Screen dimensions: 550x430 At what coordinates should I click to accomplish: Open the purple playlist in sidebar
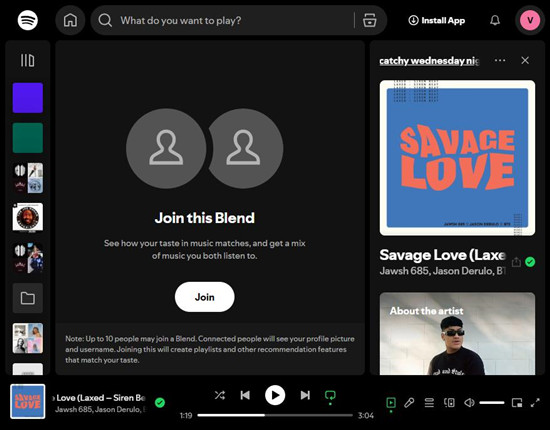[x=28, y=98]
